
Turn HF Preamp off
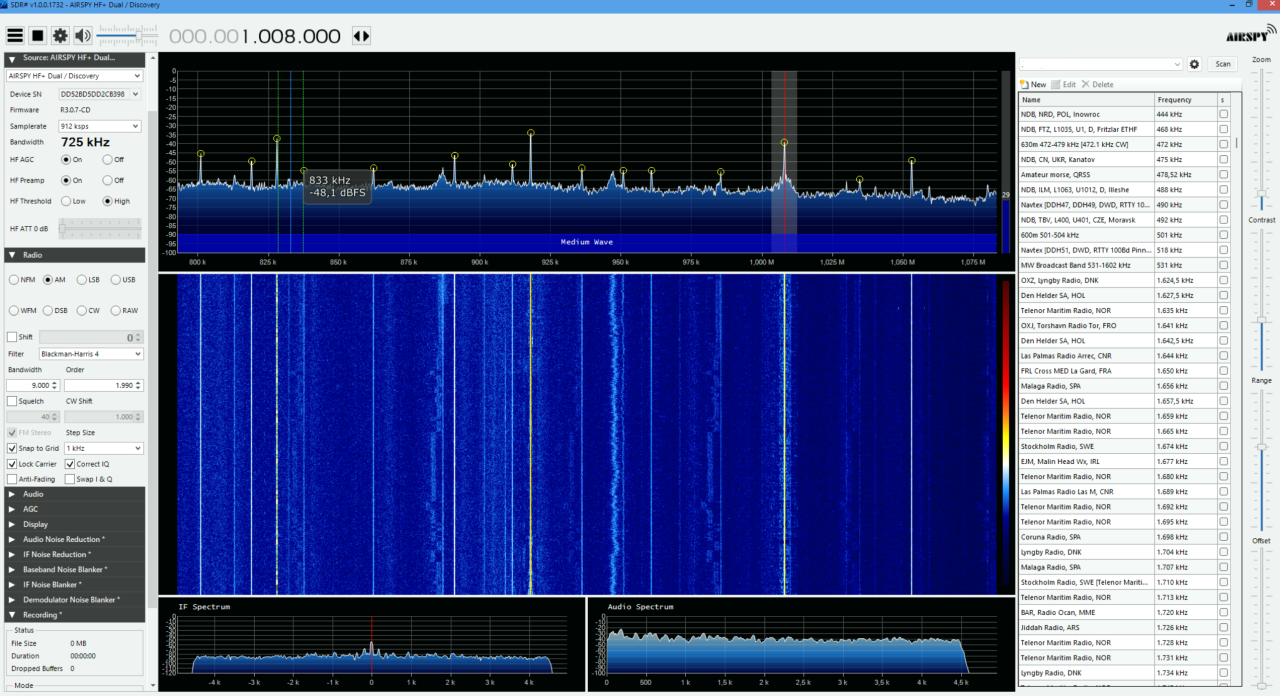[x=106, y=180]
